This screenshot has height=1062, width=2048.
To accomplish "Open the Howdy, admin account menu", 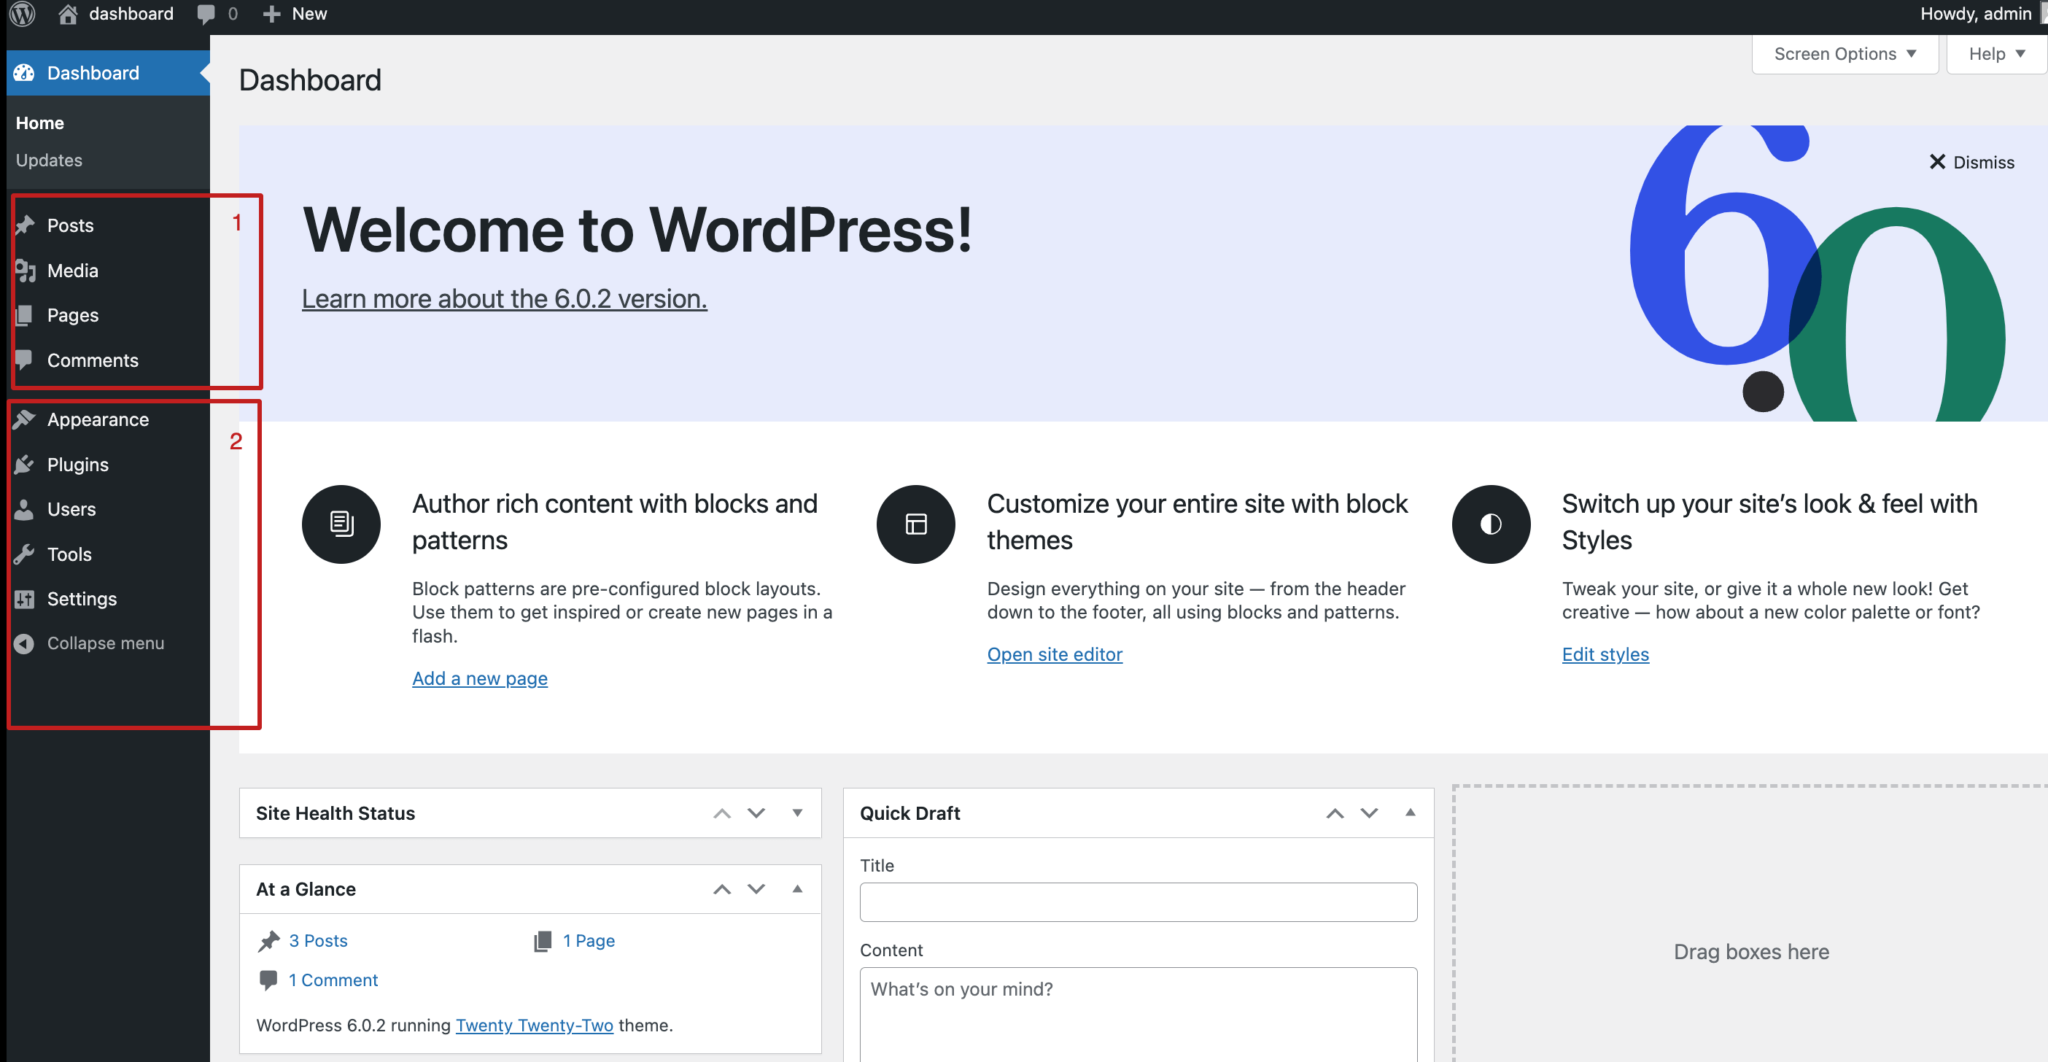I will [x=1975, y=14].
